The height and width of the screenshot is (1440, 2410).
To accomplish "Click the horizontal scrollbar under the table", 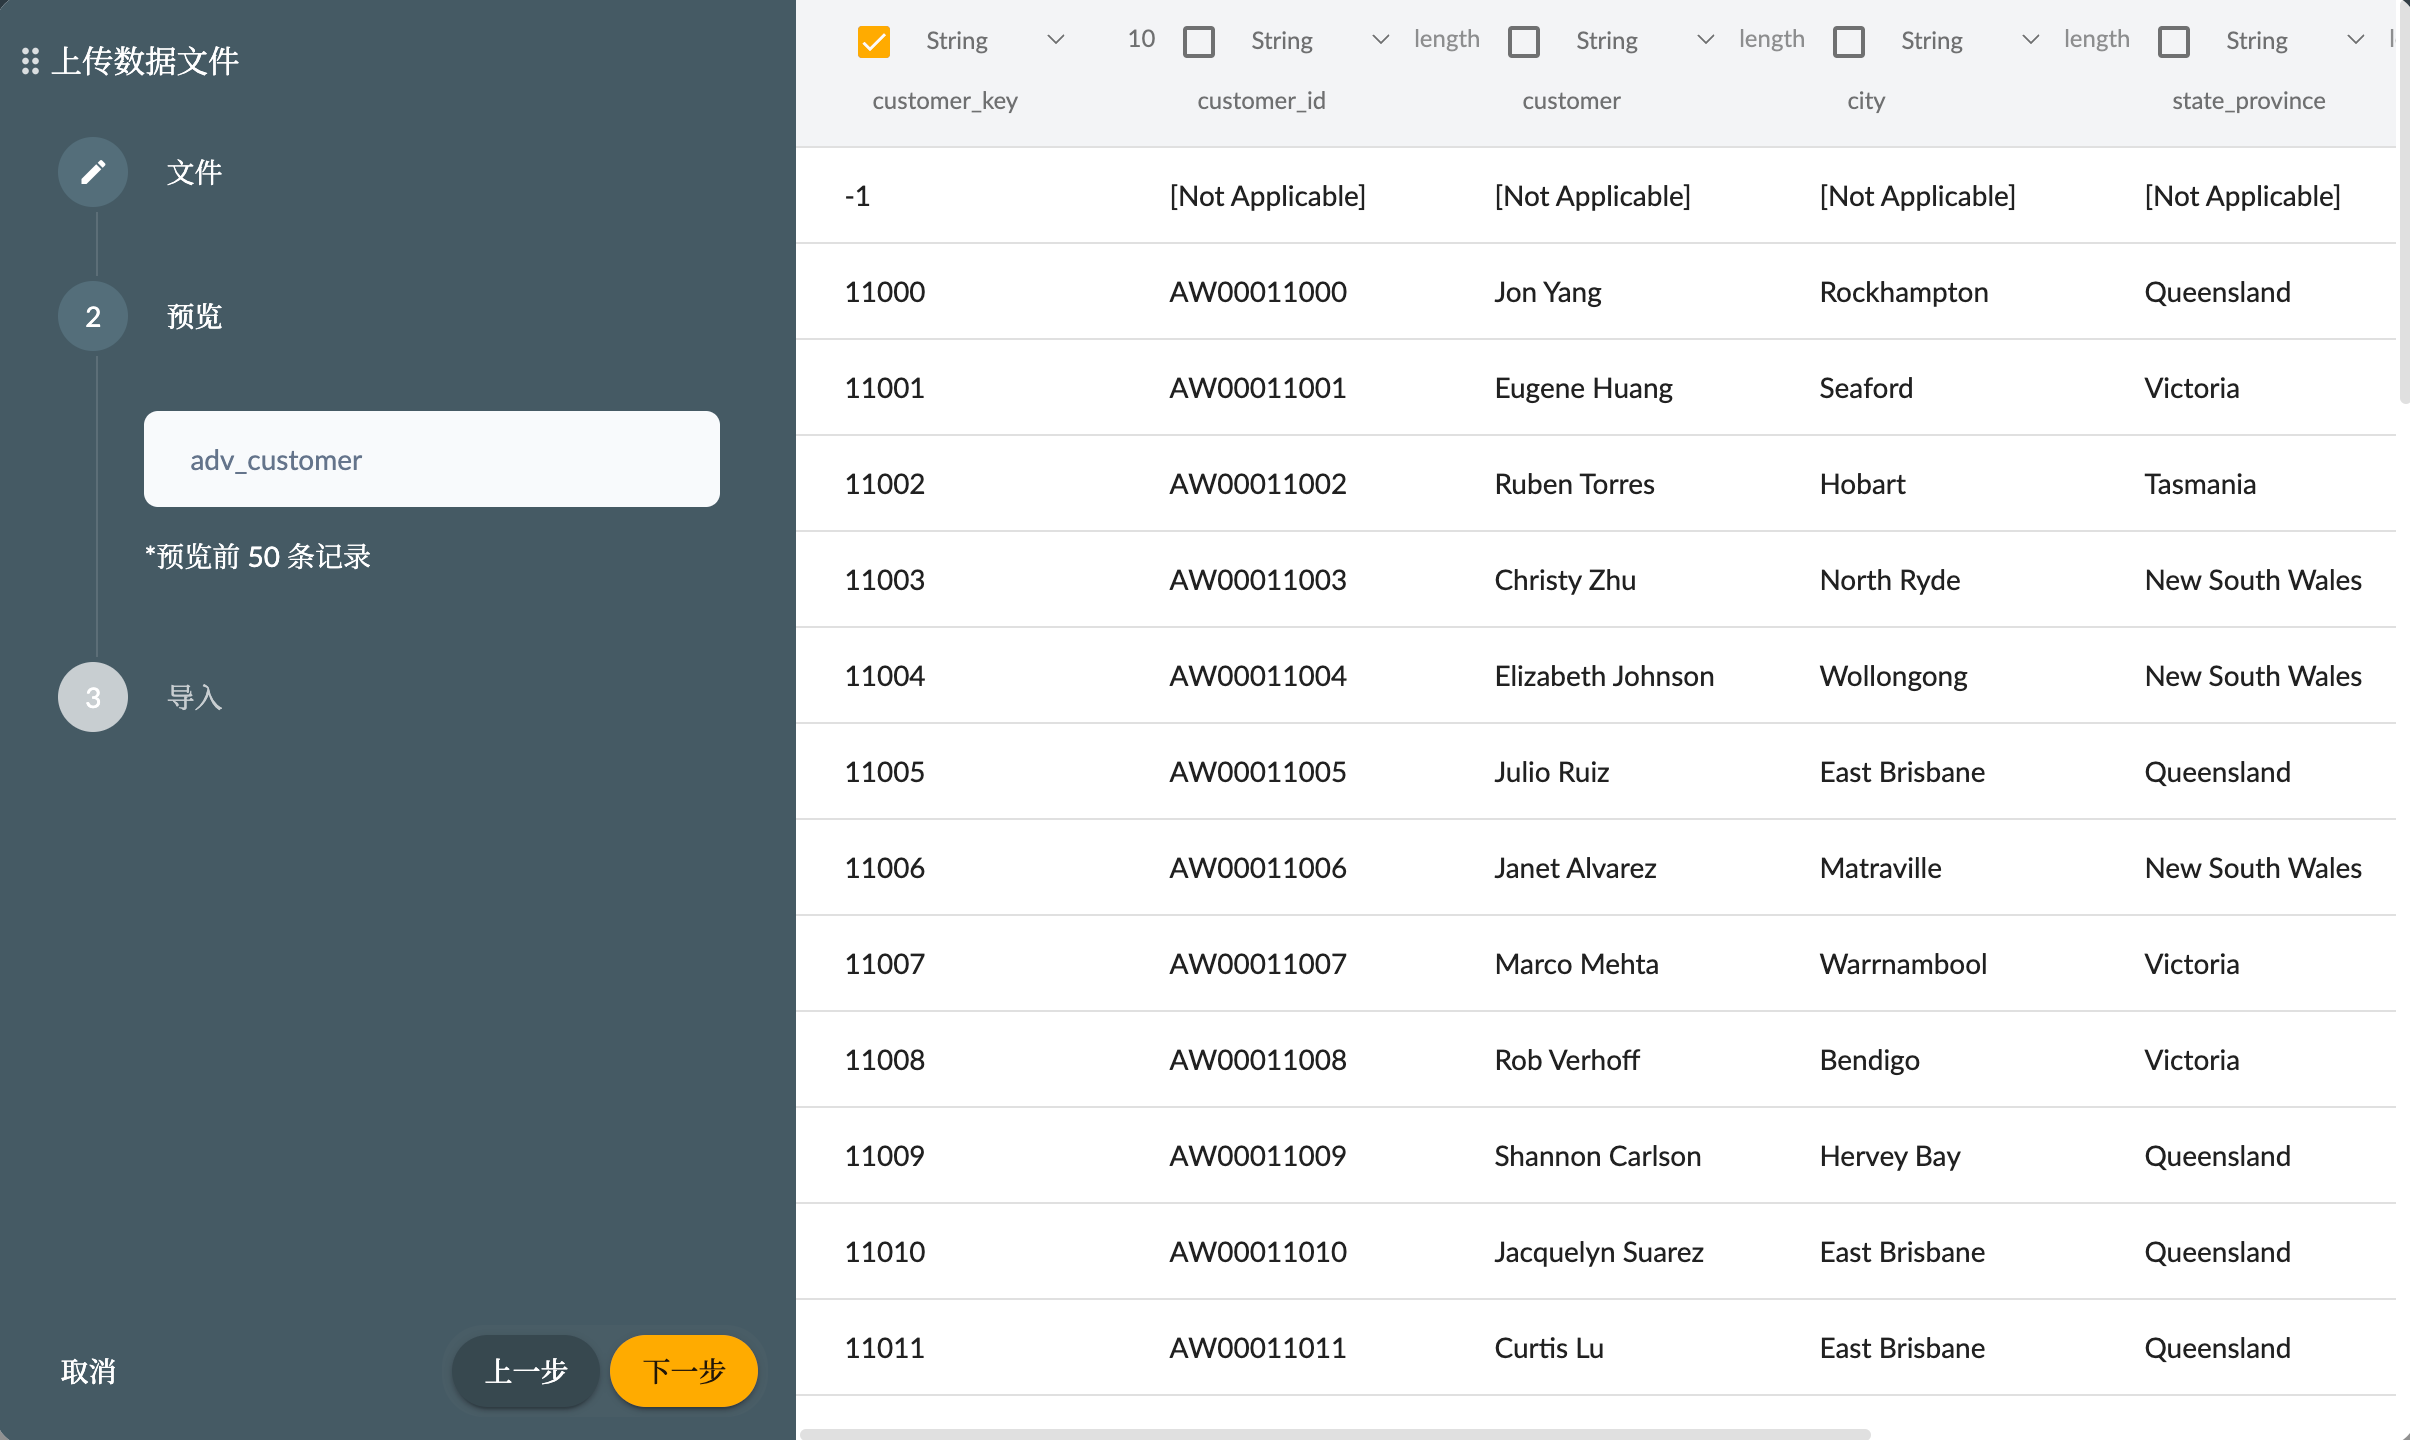I will pyautogui.click(x=1335, y=1433).
